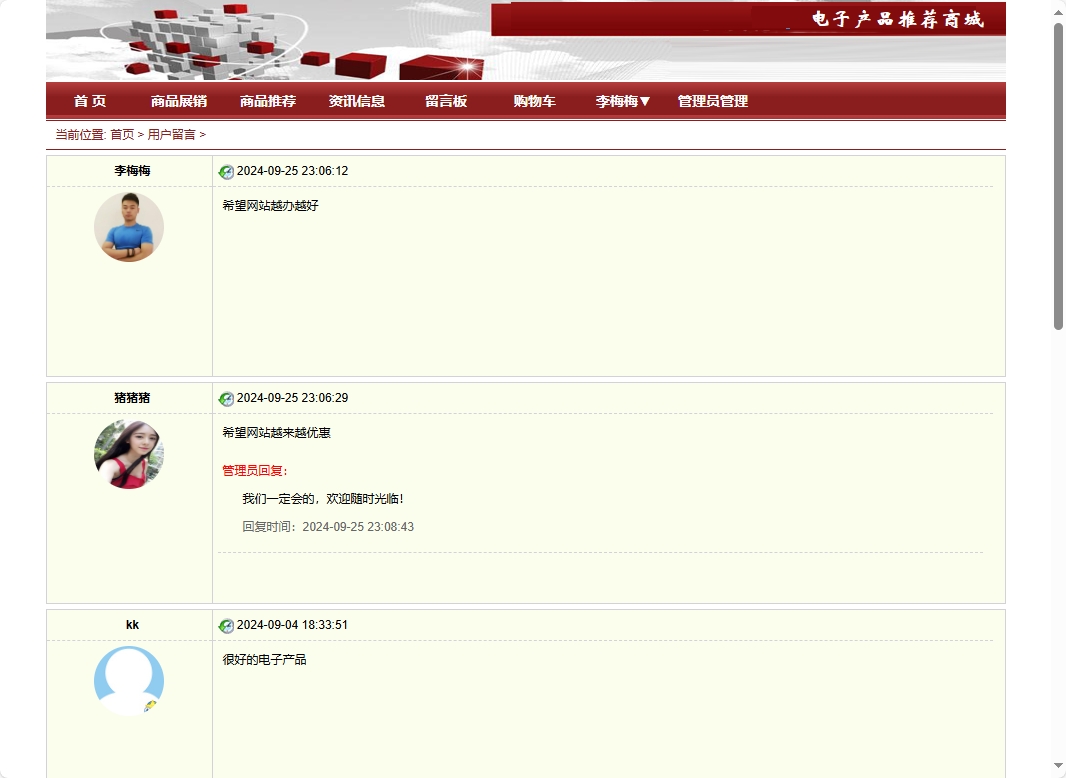Open 商品推荐 in the navigation bar
The width and height of the screenshot is (1066, 778).
pos(266,100)
